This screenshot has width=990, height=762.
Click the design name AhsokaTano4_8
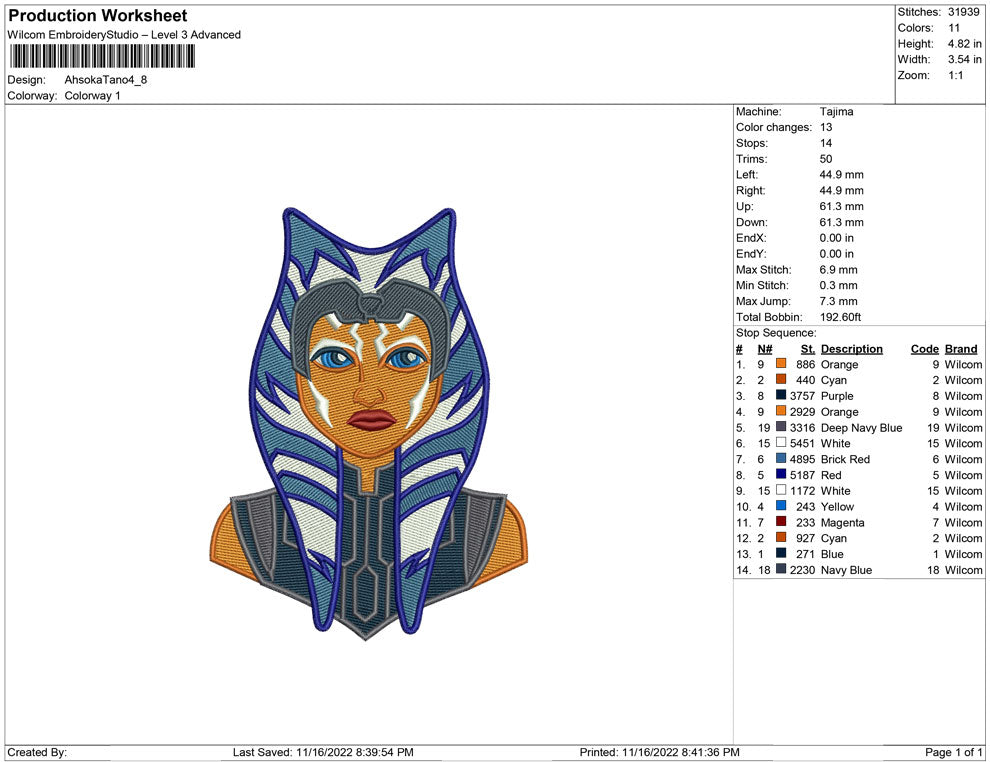(x=105, y=80)
